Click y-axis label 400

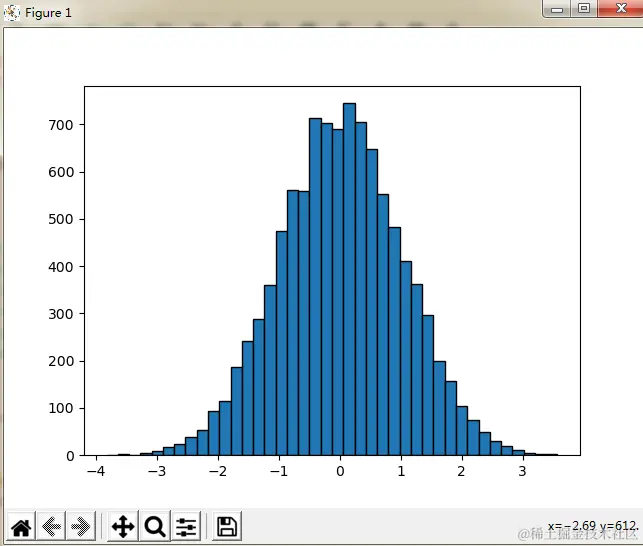click(61, 267)
